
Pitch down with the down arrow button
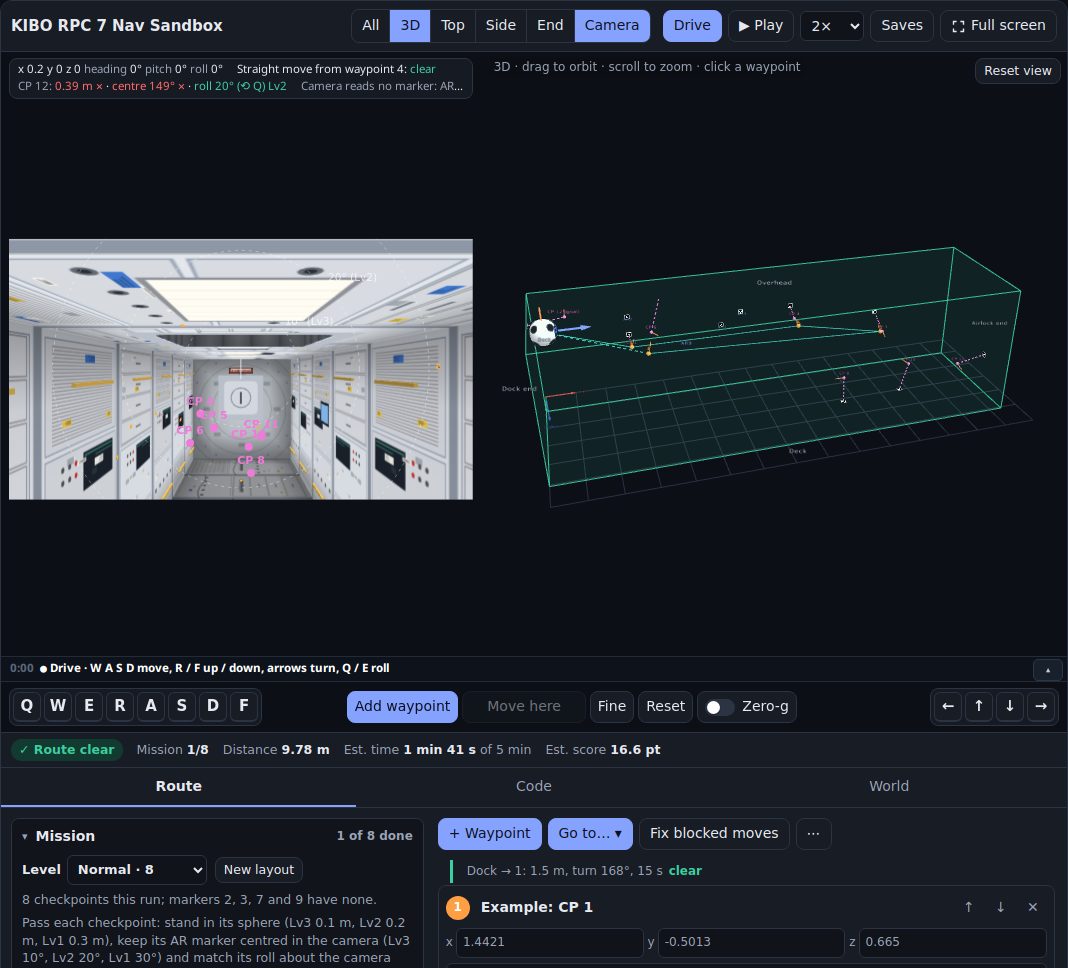click(x=1009, y=706)
